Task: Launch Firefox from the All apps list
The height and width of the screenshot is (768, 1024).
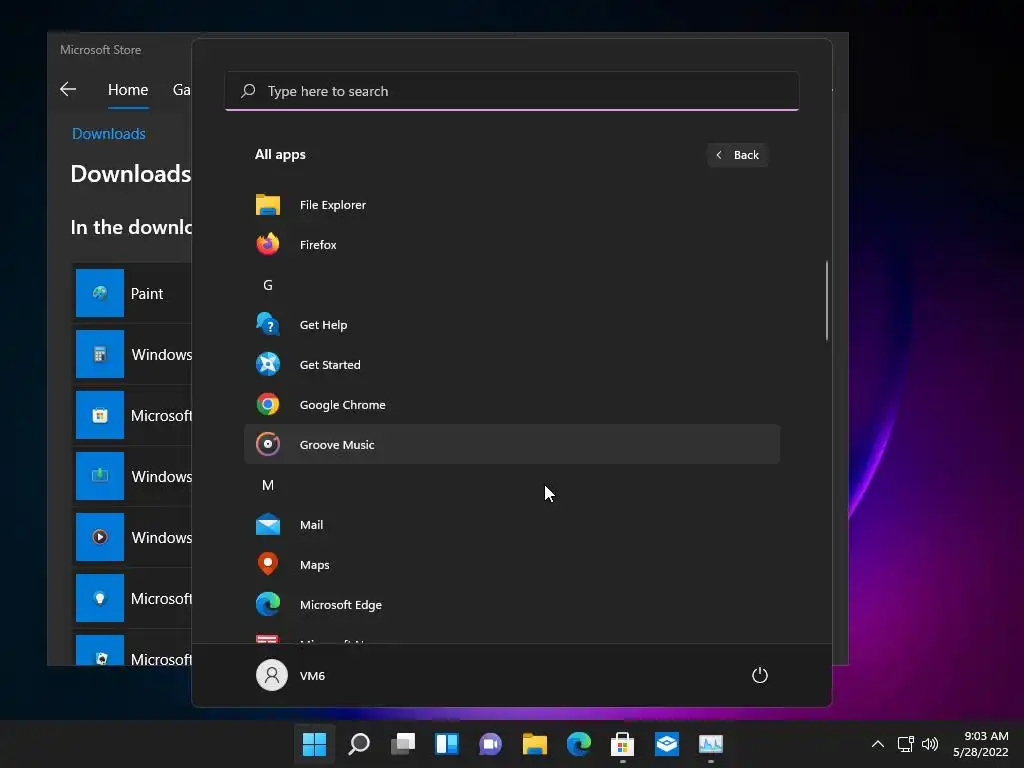Action: coord(511,245)
